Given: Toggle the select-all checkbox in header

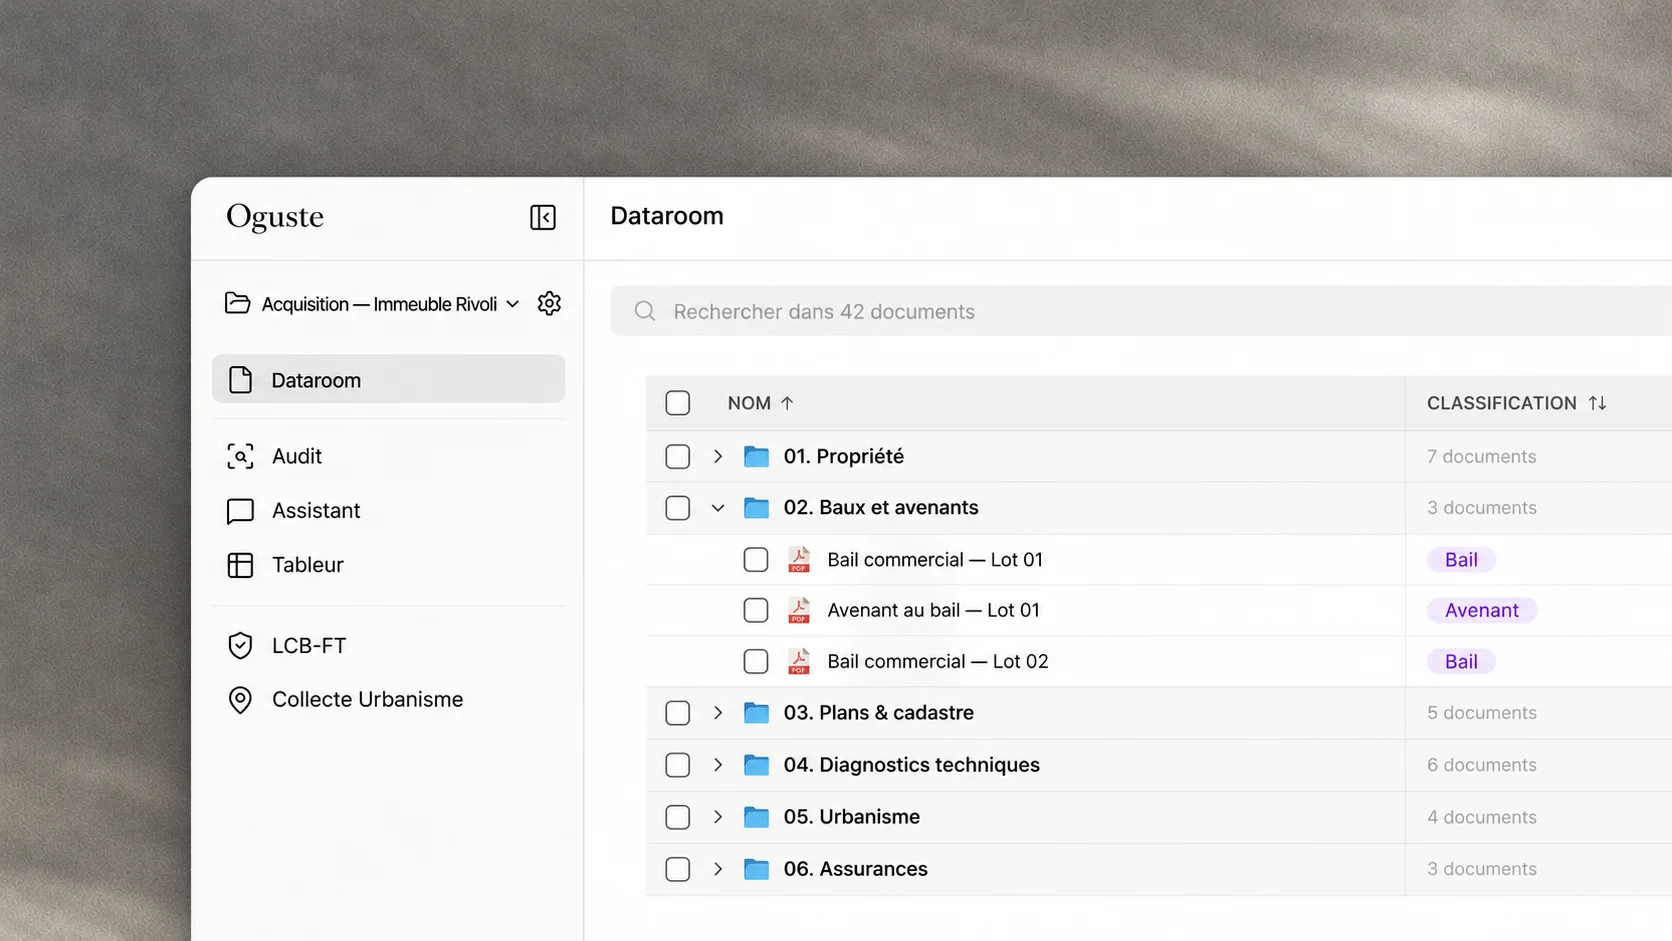Looking at the screenshot, I should 678,403.
